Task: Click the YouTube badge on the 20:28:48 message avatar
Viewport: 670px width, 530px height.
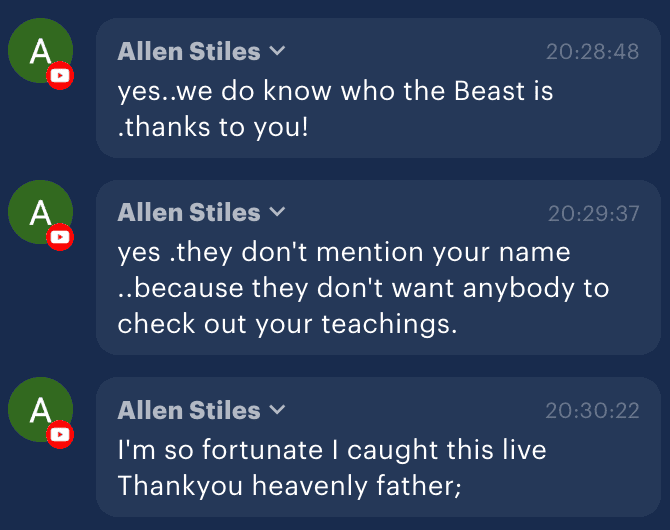Action: [60, 76]
